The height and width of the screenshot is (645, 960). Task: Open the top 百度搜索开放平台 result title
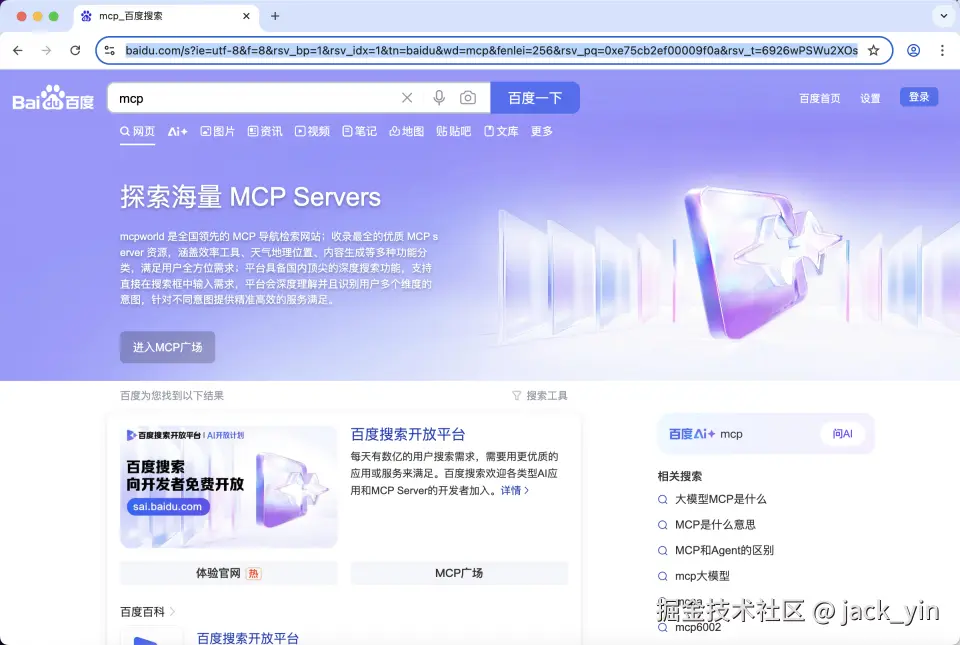408,434
